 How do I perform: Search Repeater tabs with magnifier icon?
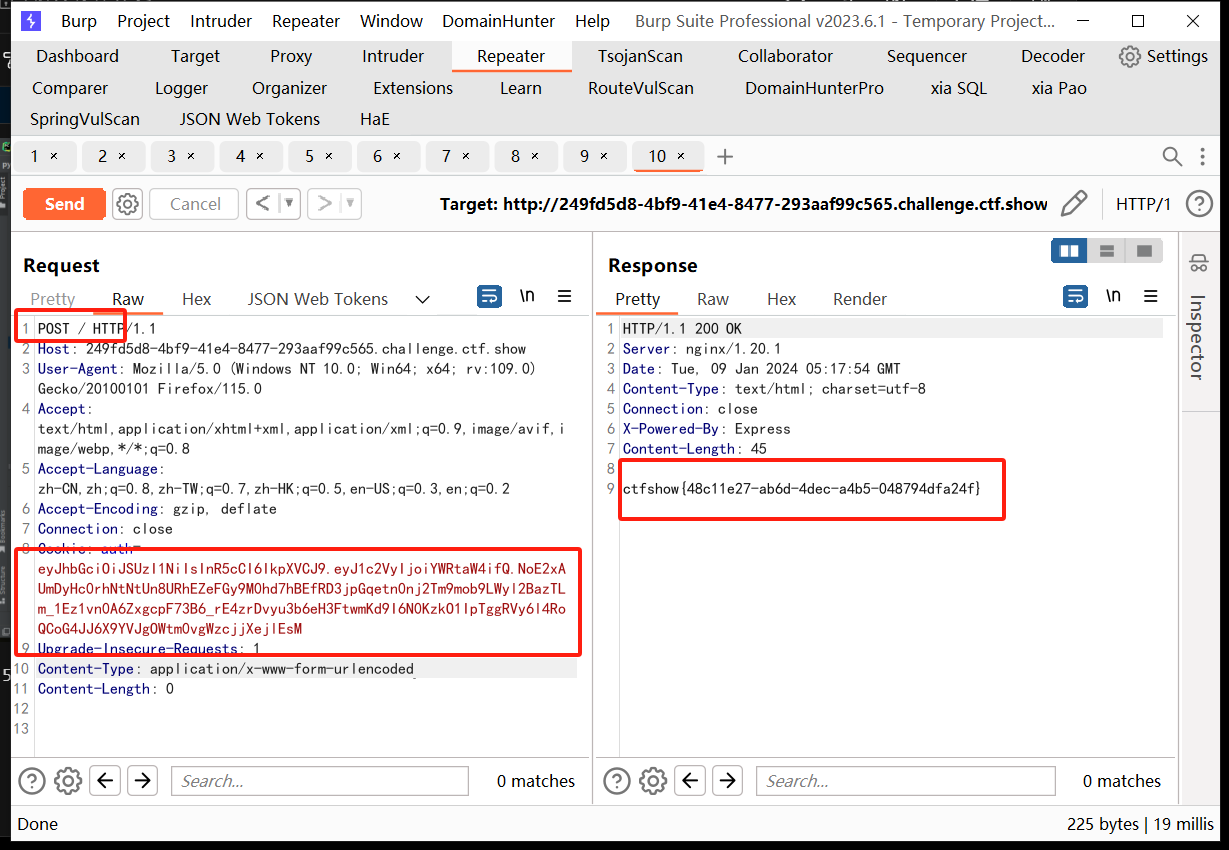coord(1172,156)
